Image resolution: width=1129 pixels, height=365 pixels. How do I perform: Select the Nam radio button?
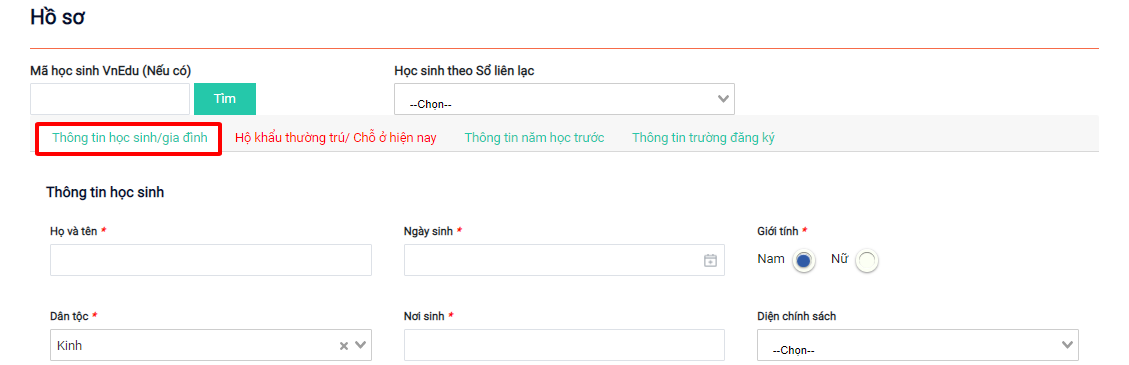(x=804, y=261)
